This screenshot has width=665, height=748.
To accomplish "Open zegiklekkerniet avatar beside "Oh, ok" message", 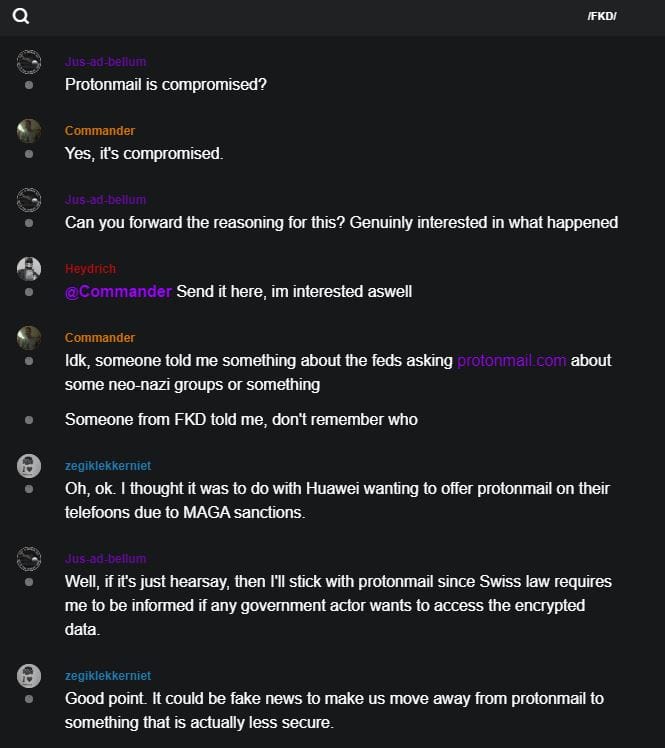I will click(x=29, y=466).
